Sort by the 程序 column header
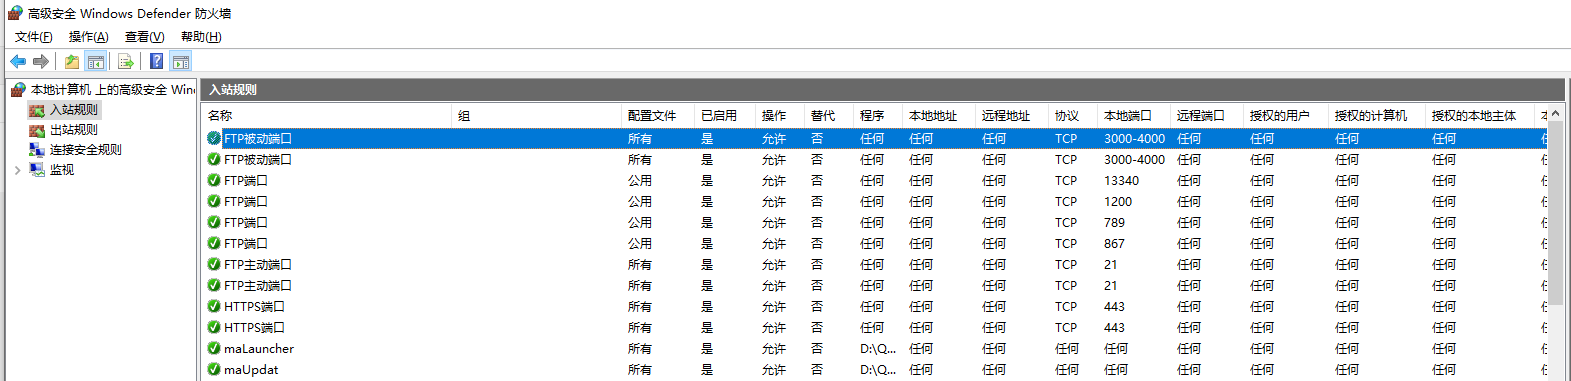Screen dimensions: 1571x381 tap(877, 116)
